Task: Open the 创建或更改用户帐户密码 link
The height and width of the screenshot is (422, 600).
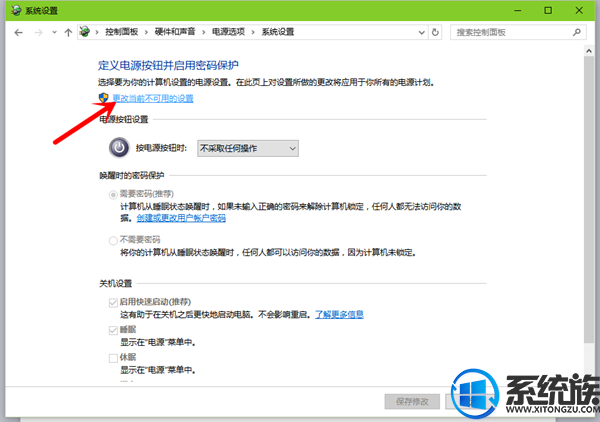Action: coord(181,218)
